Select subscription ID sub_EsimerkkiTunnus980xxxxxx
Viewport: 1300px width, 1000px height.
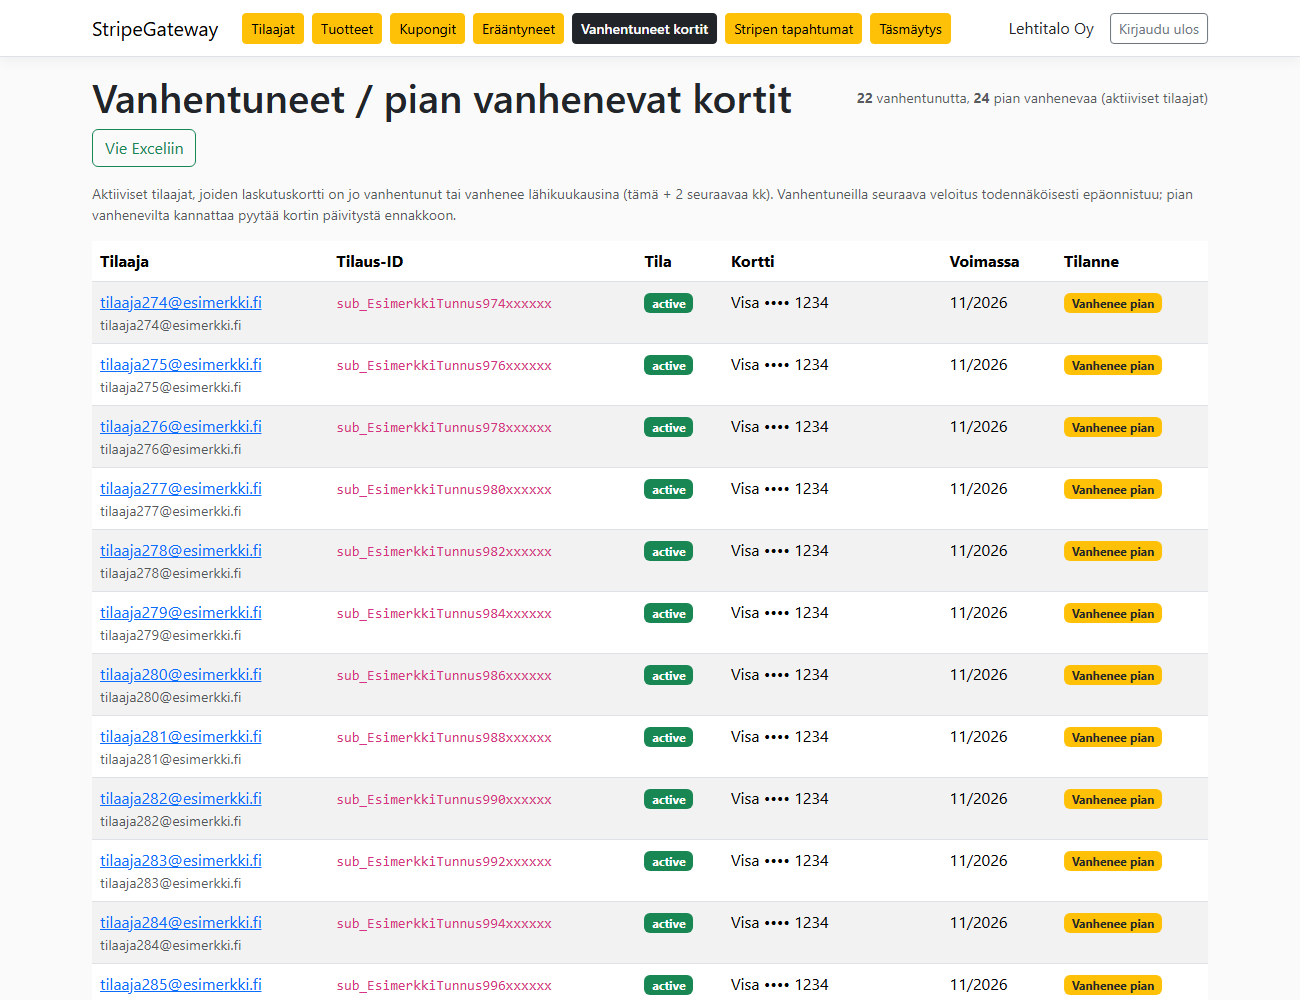point(444,490)
